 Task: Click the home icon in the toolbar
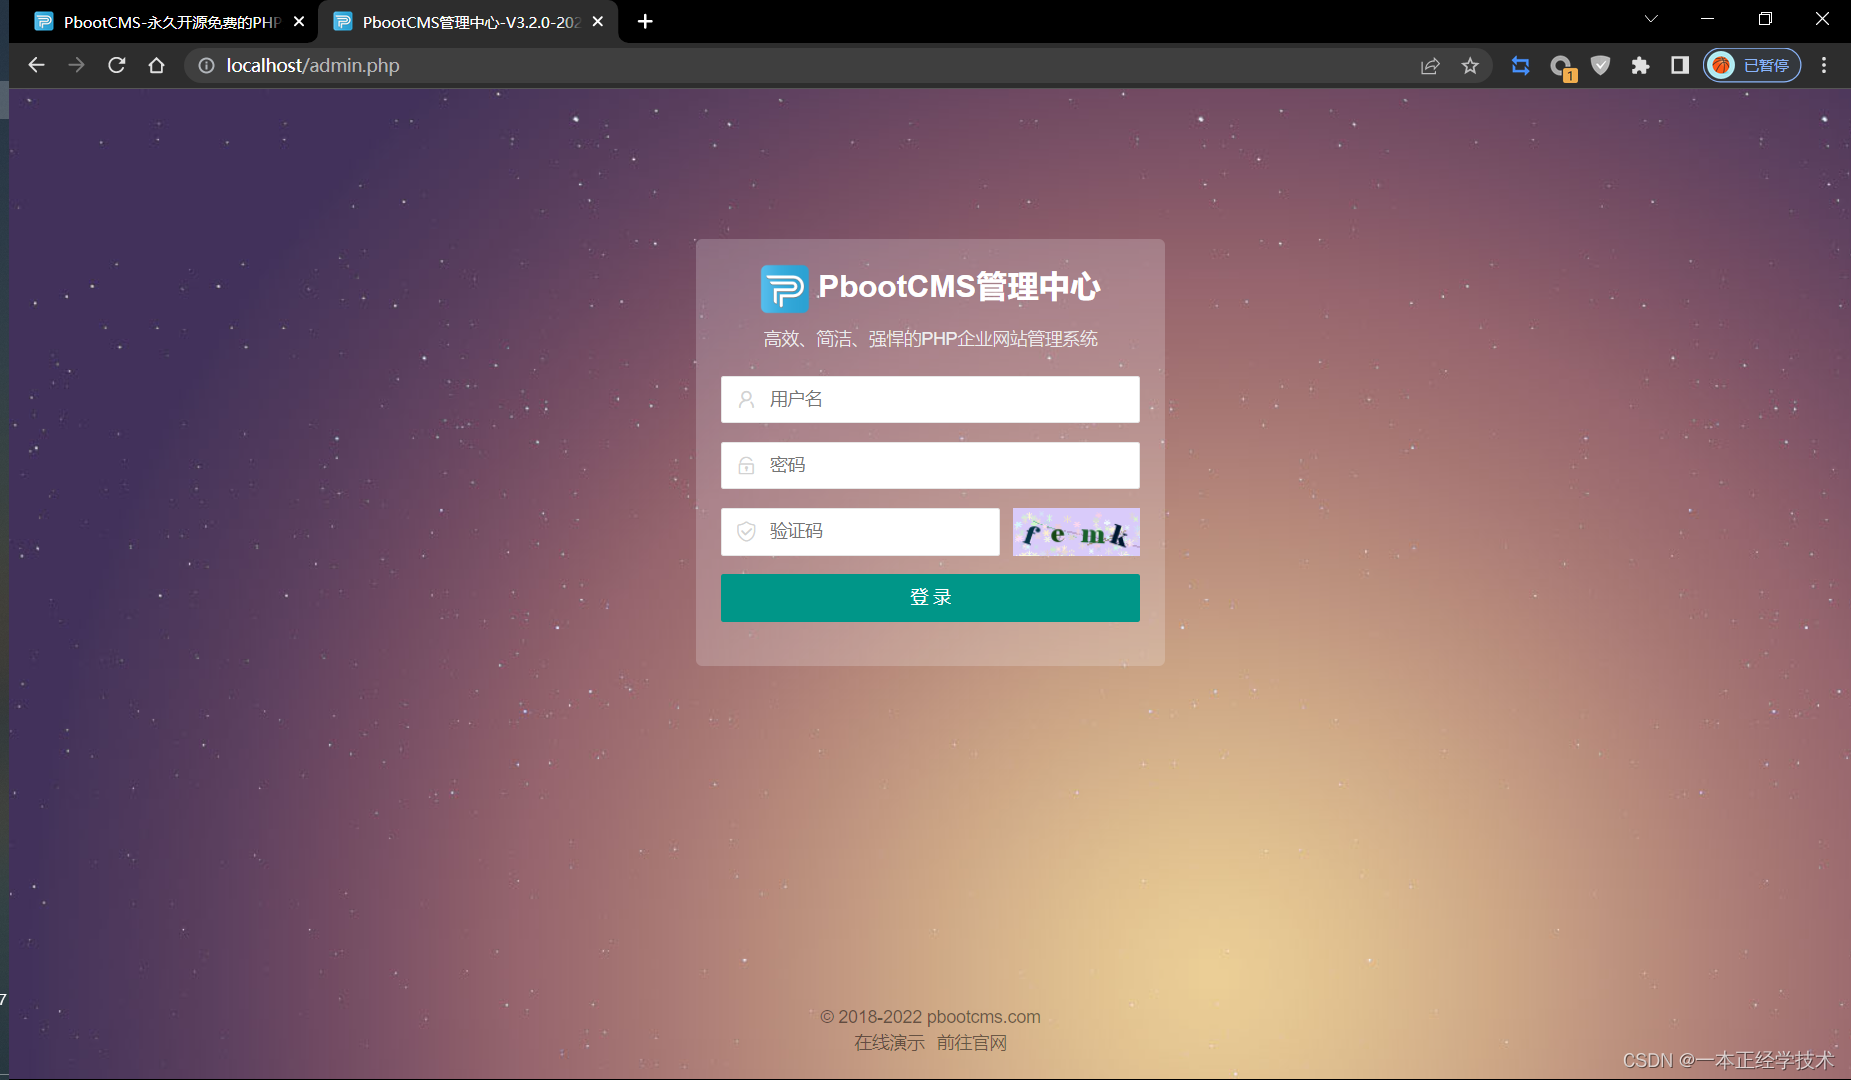[157, 65]
